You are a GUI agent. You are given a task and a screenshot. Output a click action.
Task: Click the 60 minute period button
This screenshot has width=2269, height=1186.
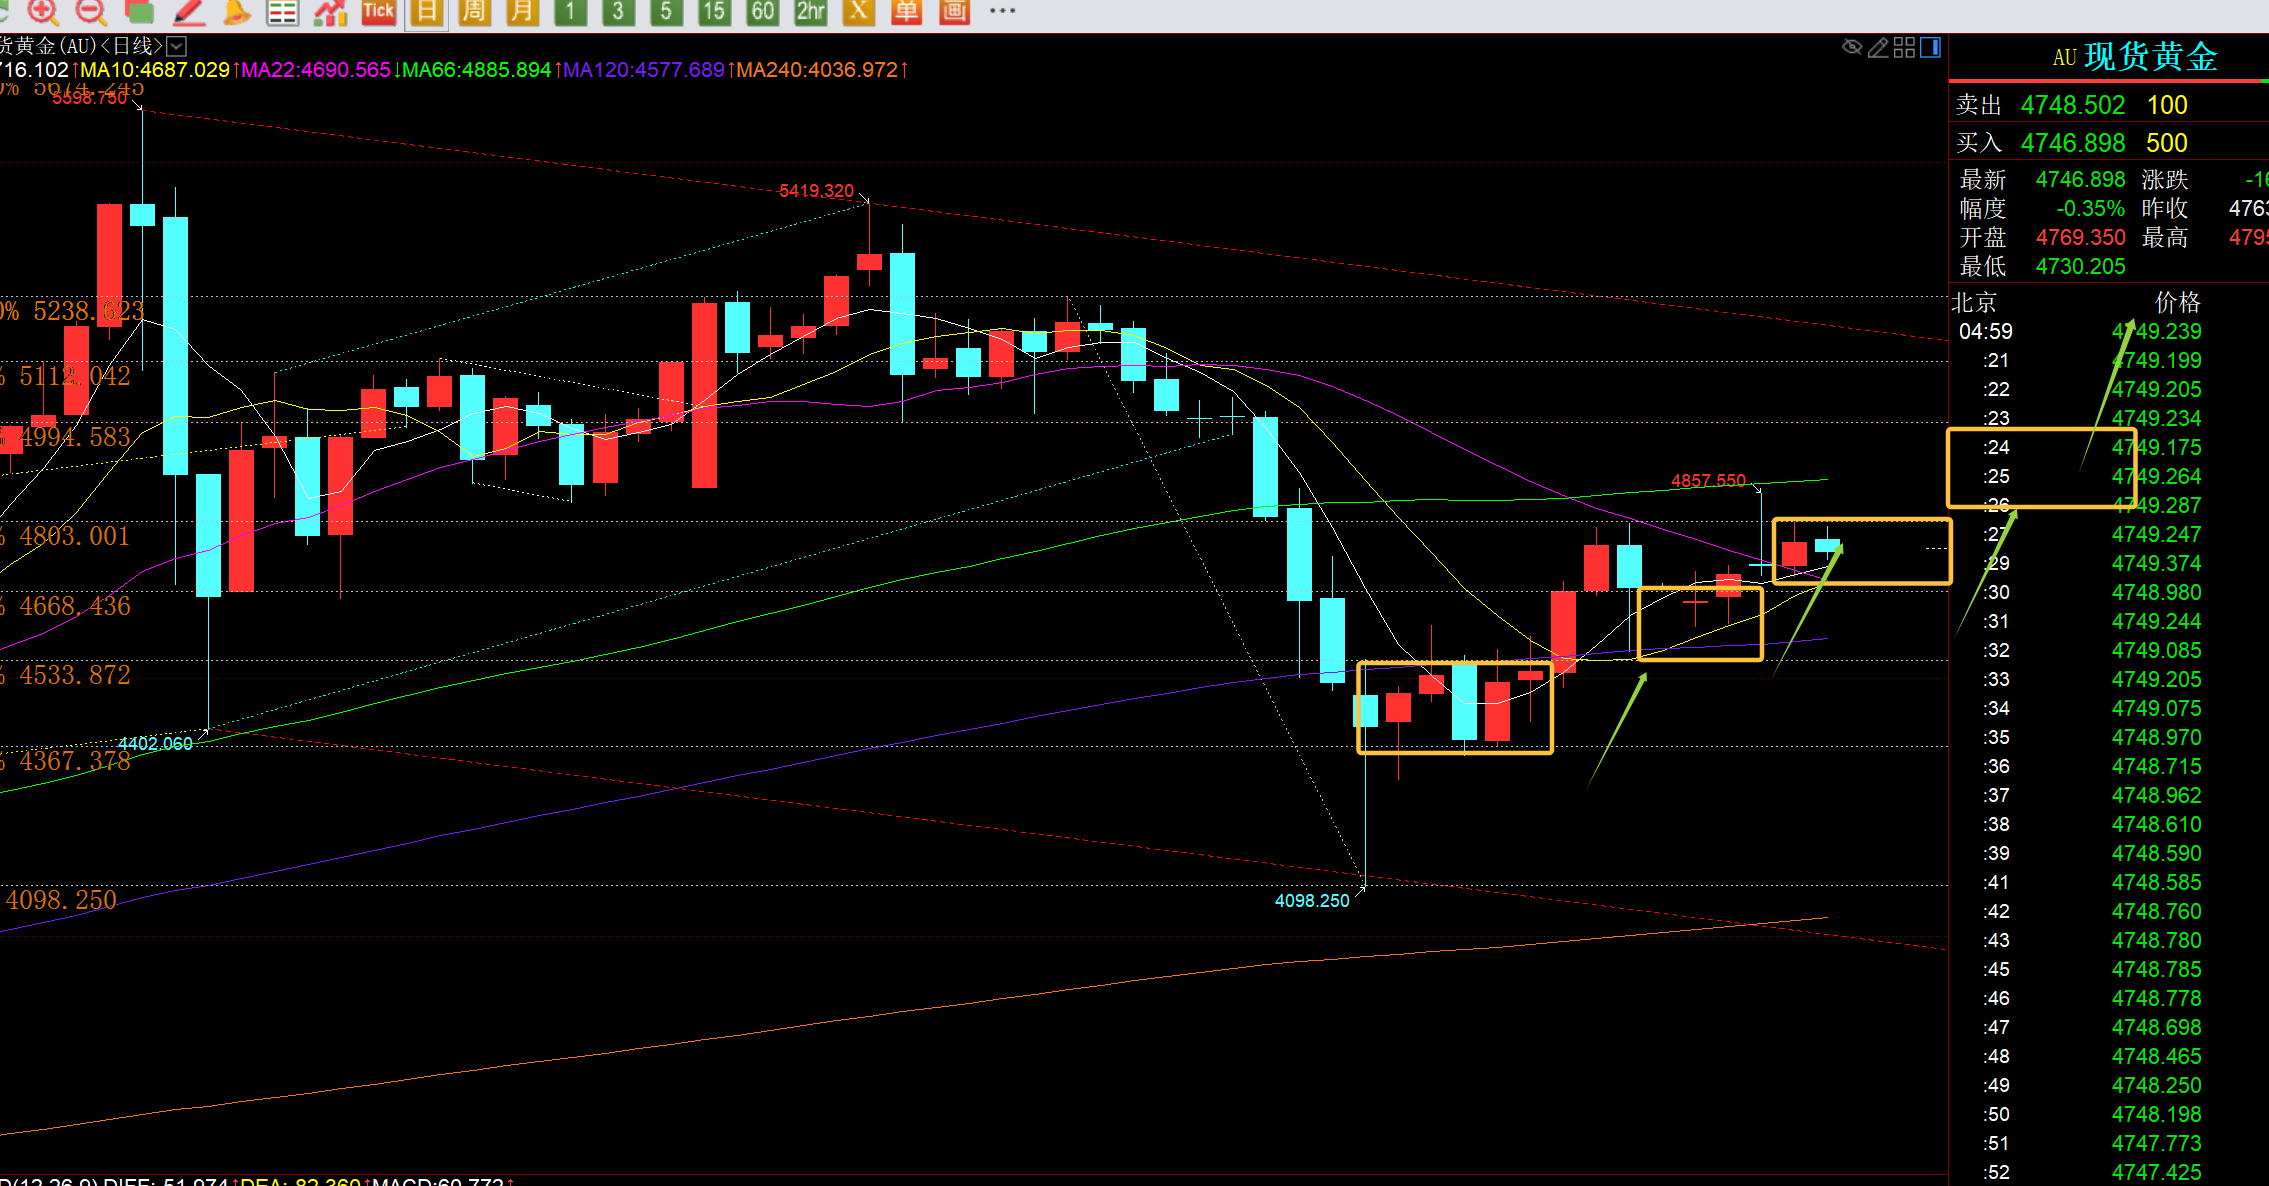pyautogui.click(x=762, y=11)
